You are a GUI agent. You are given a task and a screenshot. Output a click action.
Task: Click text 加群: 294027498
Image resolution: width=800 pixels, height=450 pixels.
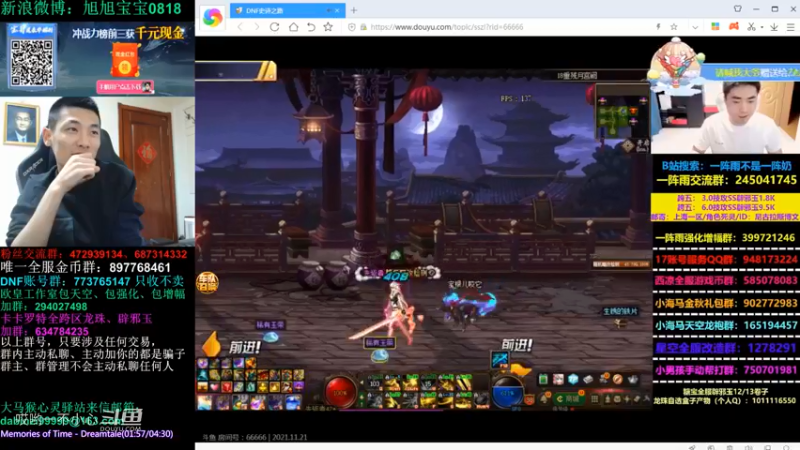pos(44,307)
